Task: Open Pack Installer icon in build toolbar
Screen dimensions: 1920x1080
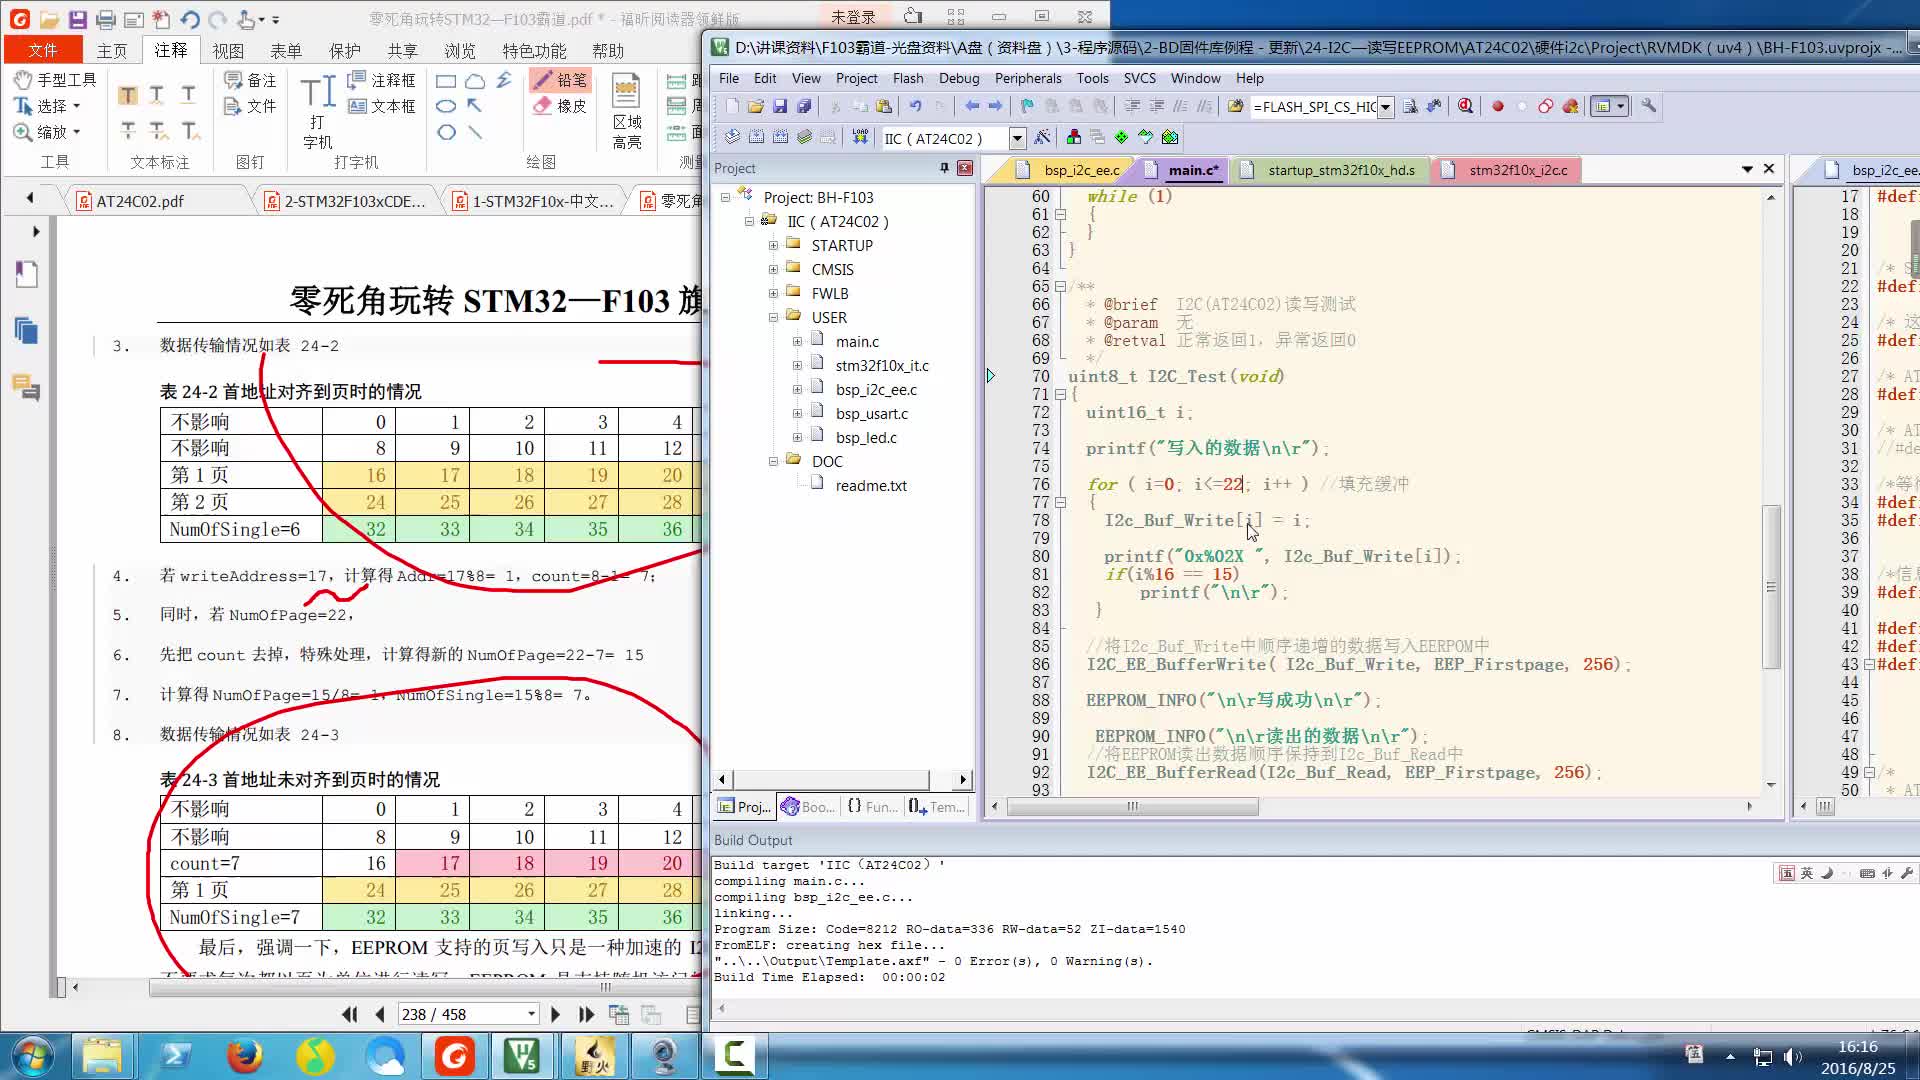Action: [1170, 137]
